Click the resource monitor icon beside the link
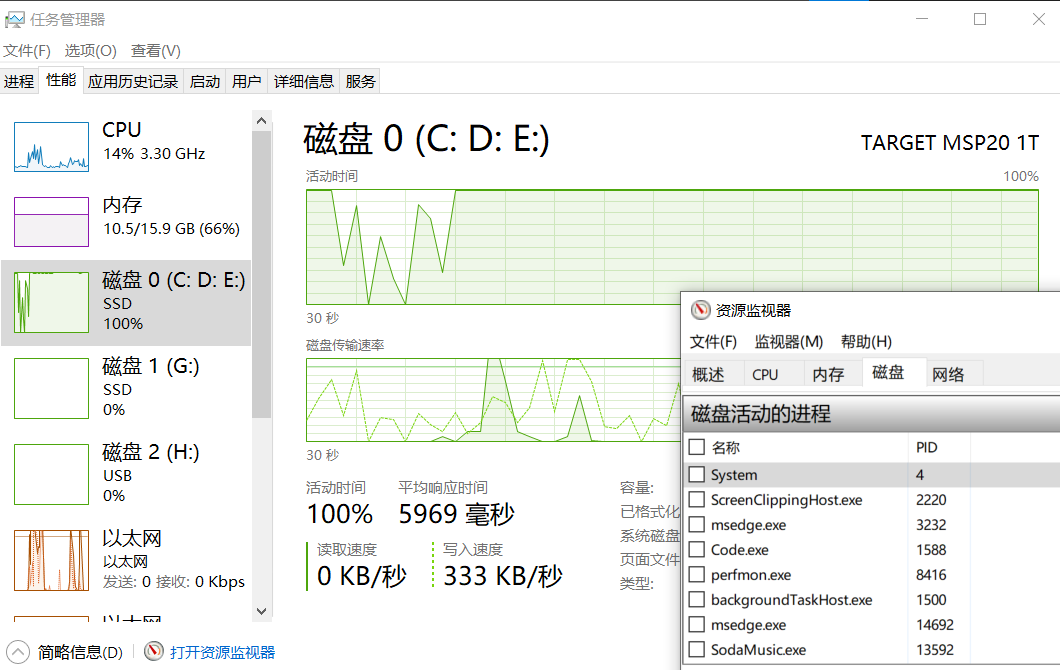The height and width of the screenshot is (670, 1060). click(x=154, y=652)
